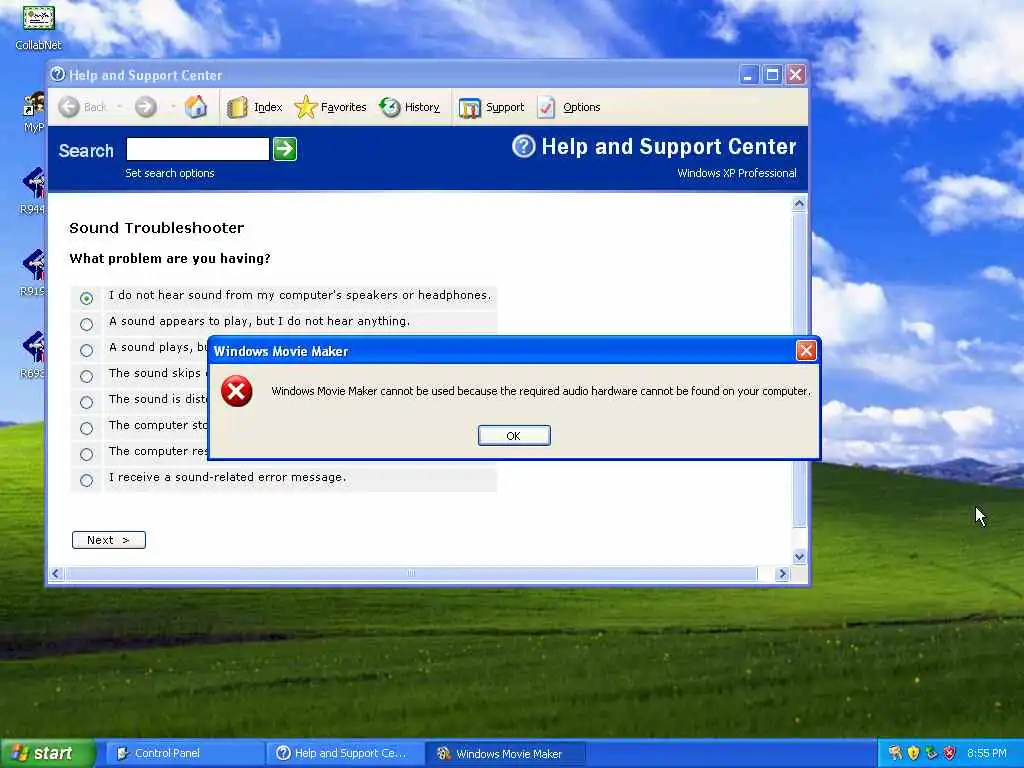Screen dimensions: 1024x768
Task: Select the R693 desktop shortcut icon
Action: tap(34, 346)
